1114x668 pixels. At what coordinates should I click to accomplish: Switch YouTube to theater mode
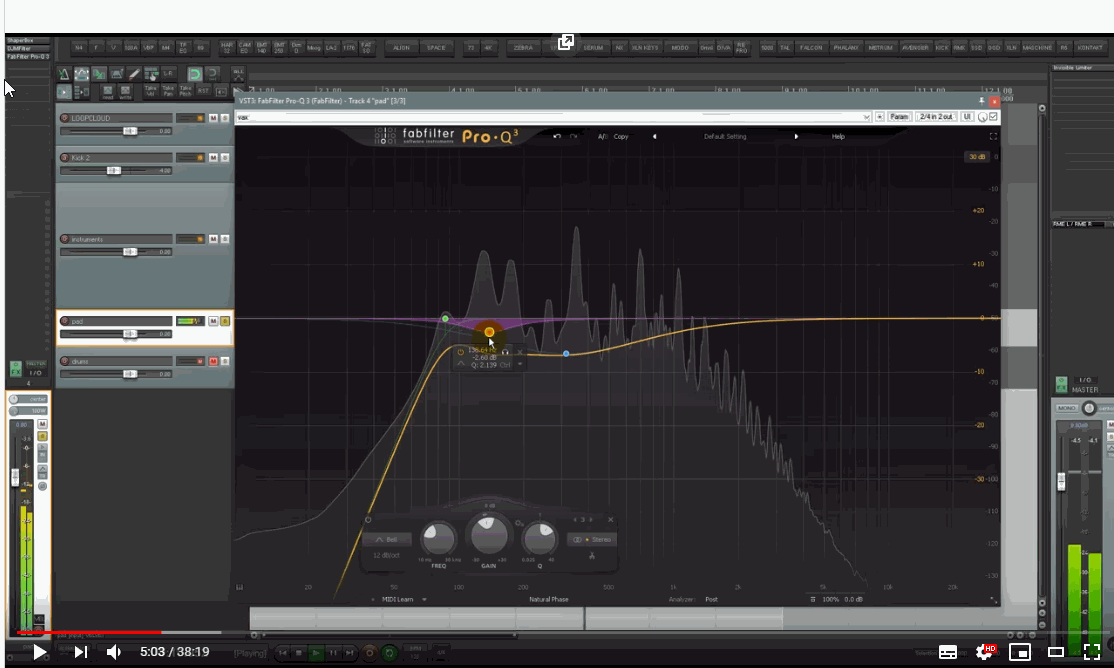tap(1056, 652)
